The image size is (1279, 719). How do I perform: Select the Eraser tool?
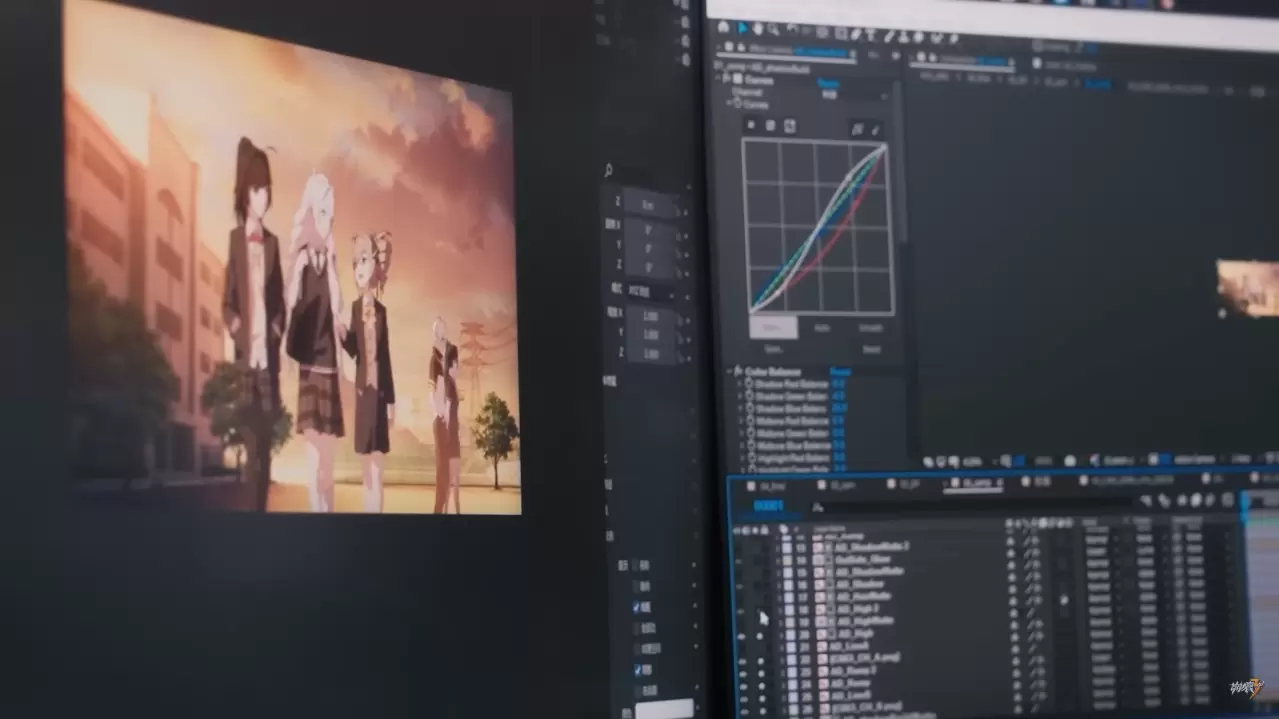[918, 37]
